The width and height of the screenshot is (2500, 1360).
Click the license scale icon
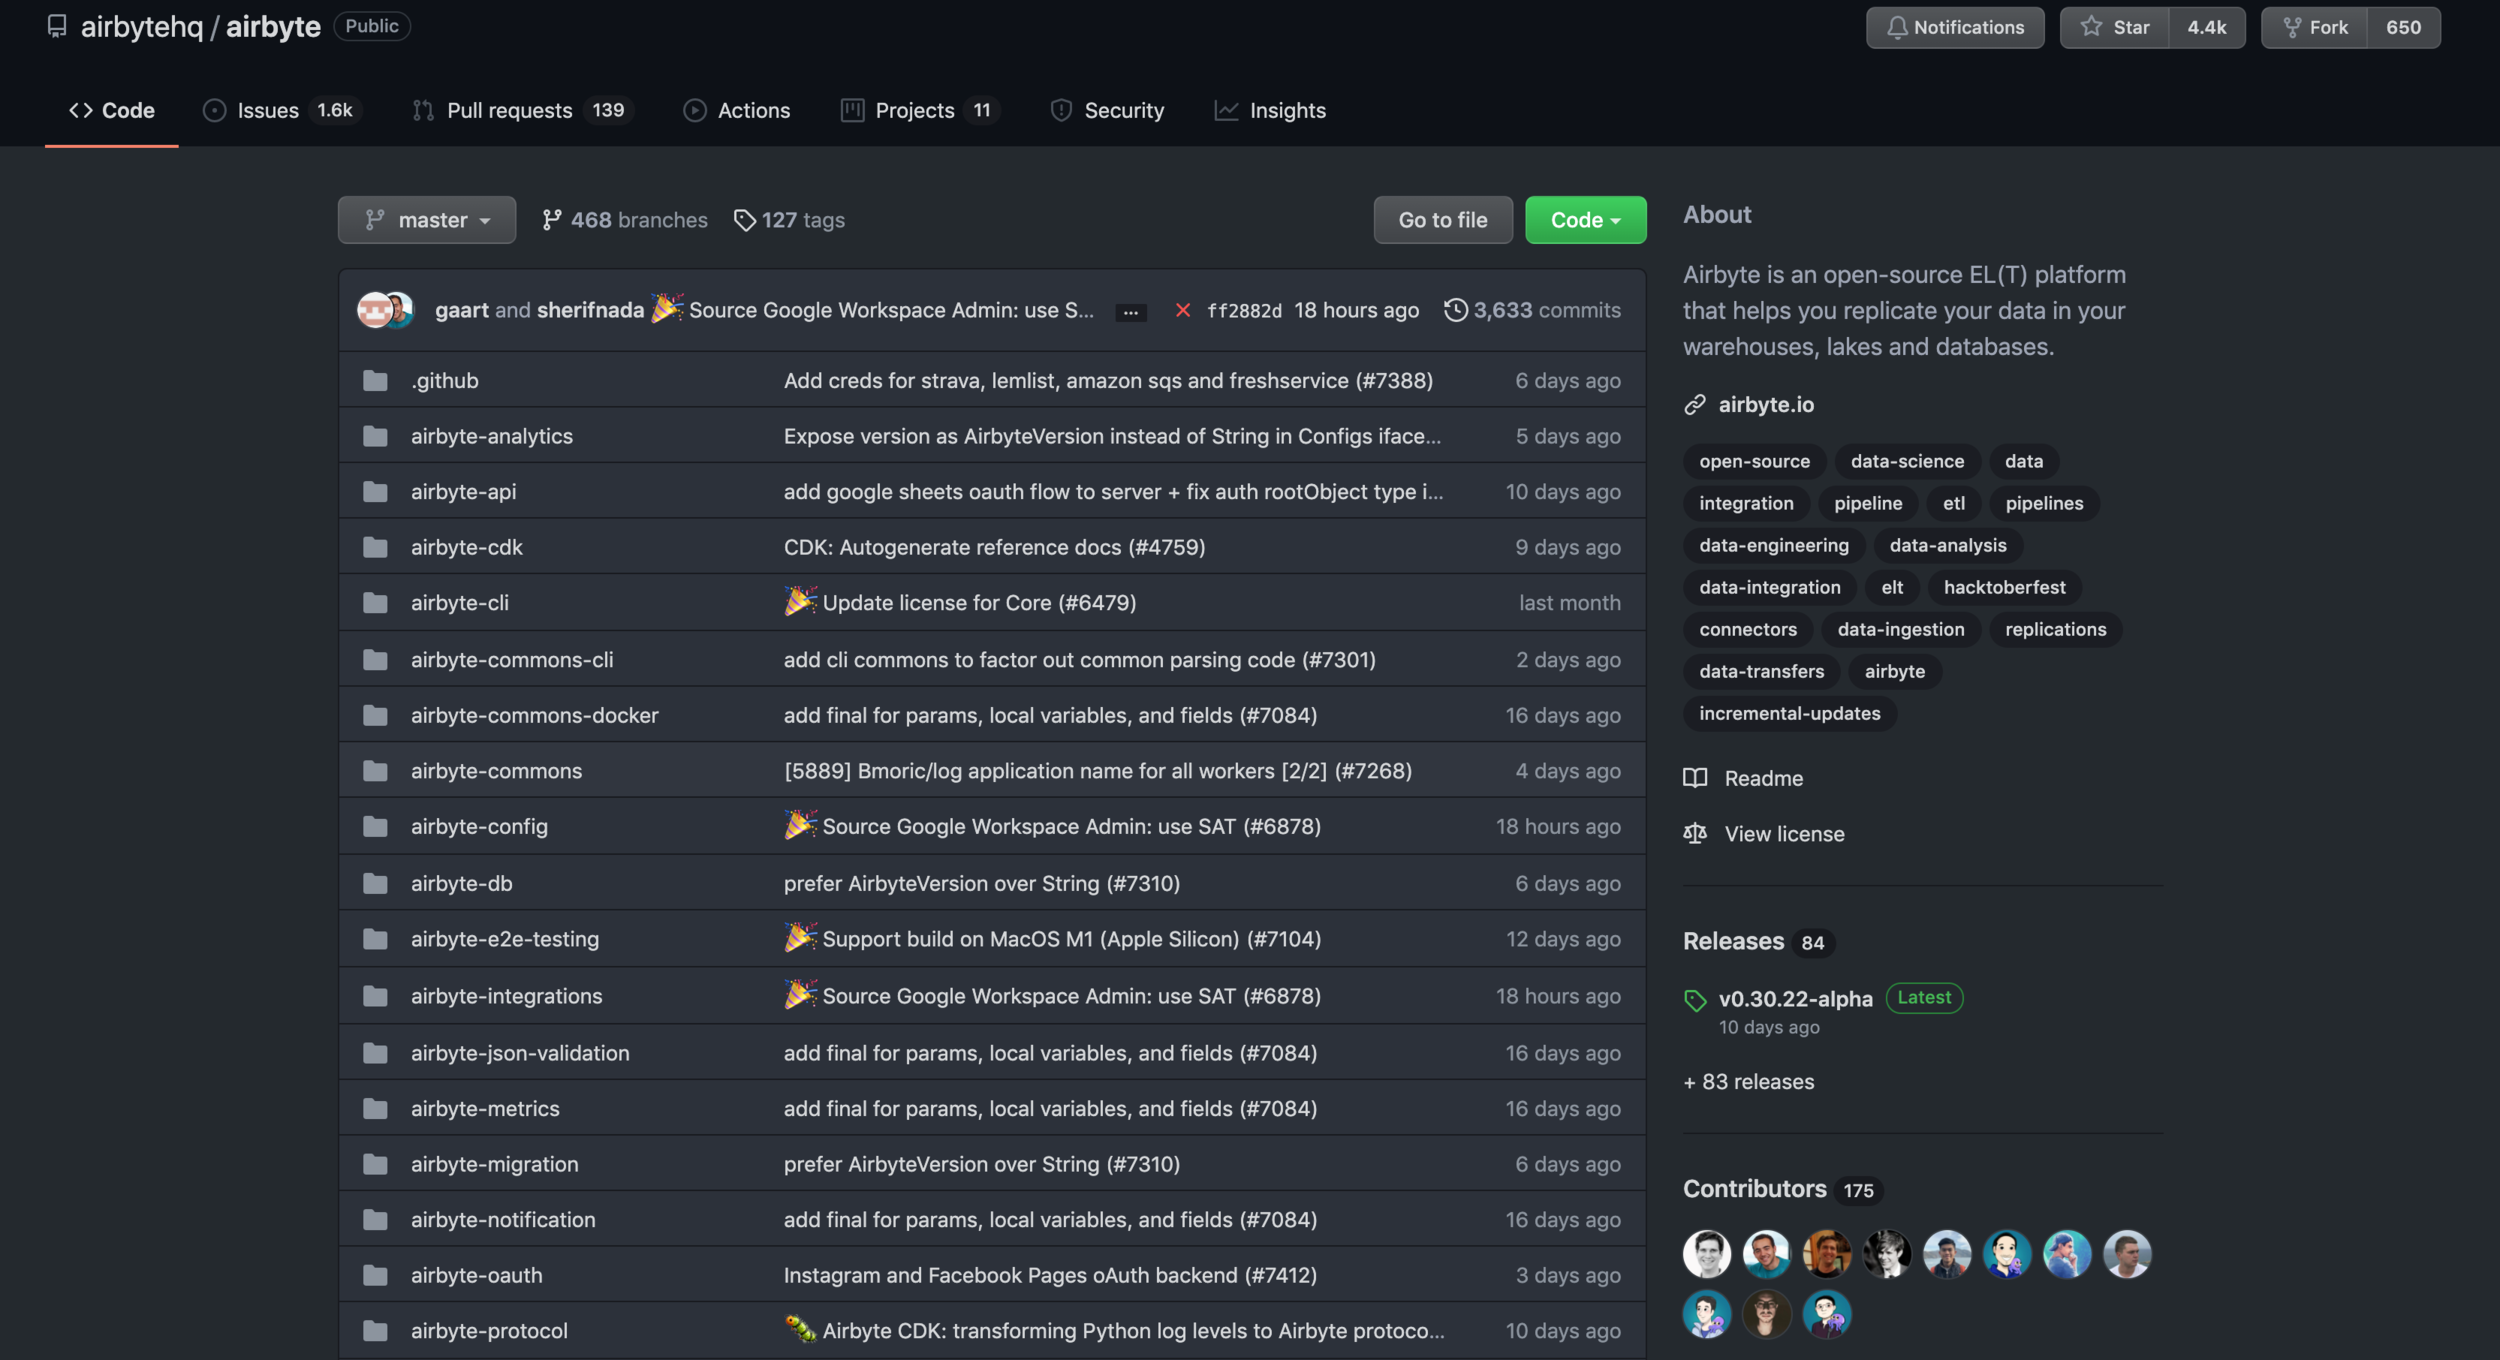[x=1695, y=833]
